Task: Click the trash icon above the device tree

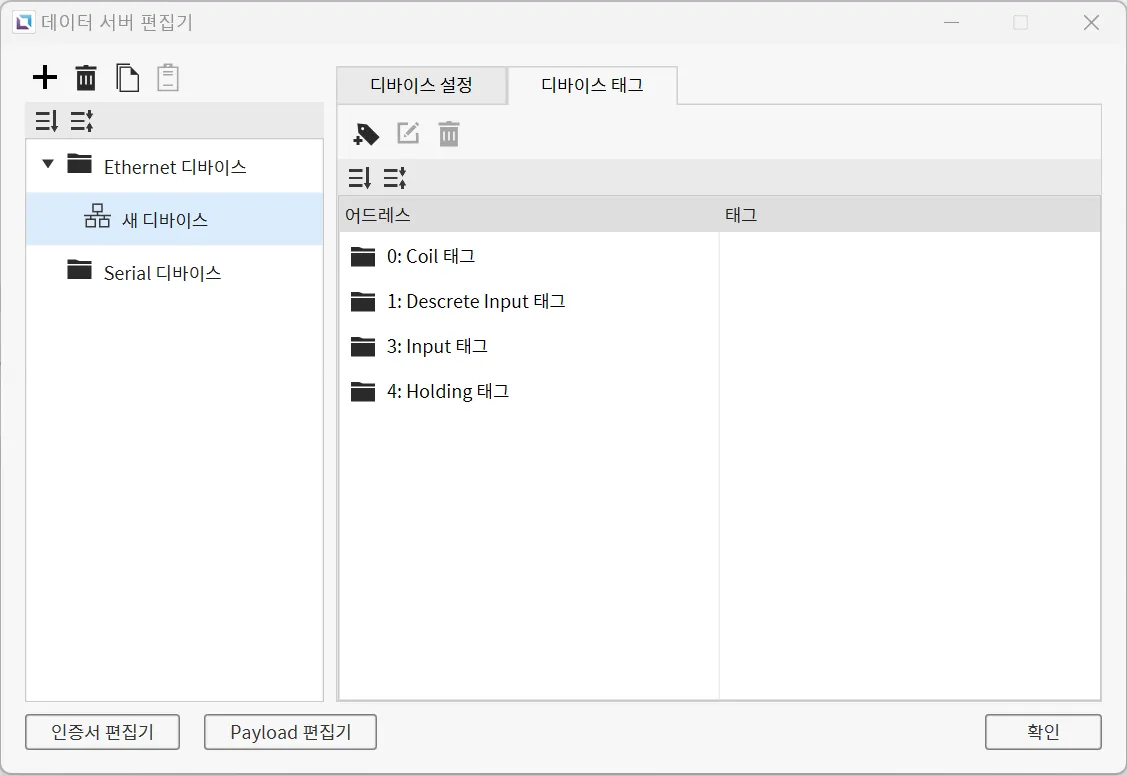Action: pos(87,77)
